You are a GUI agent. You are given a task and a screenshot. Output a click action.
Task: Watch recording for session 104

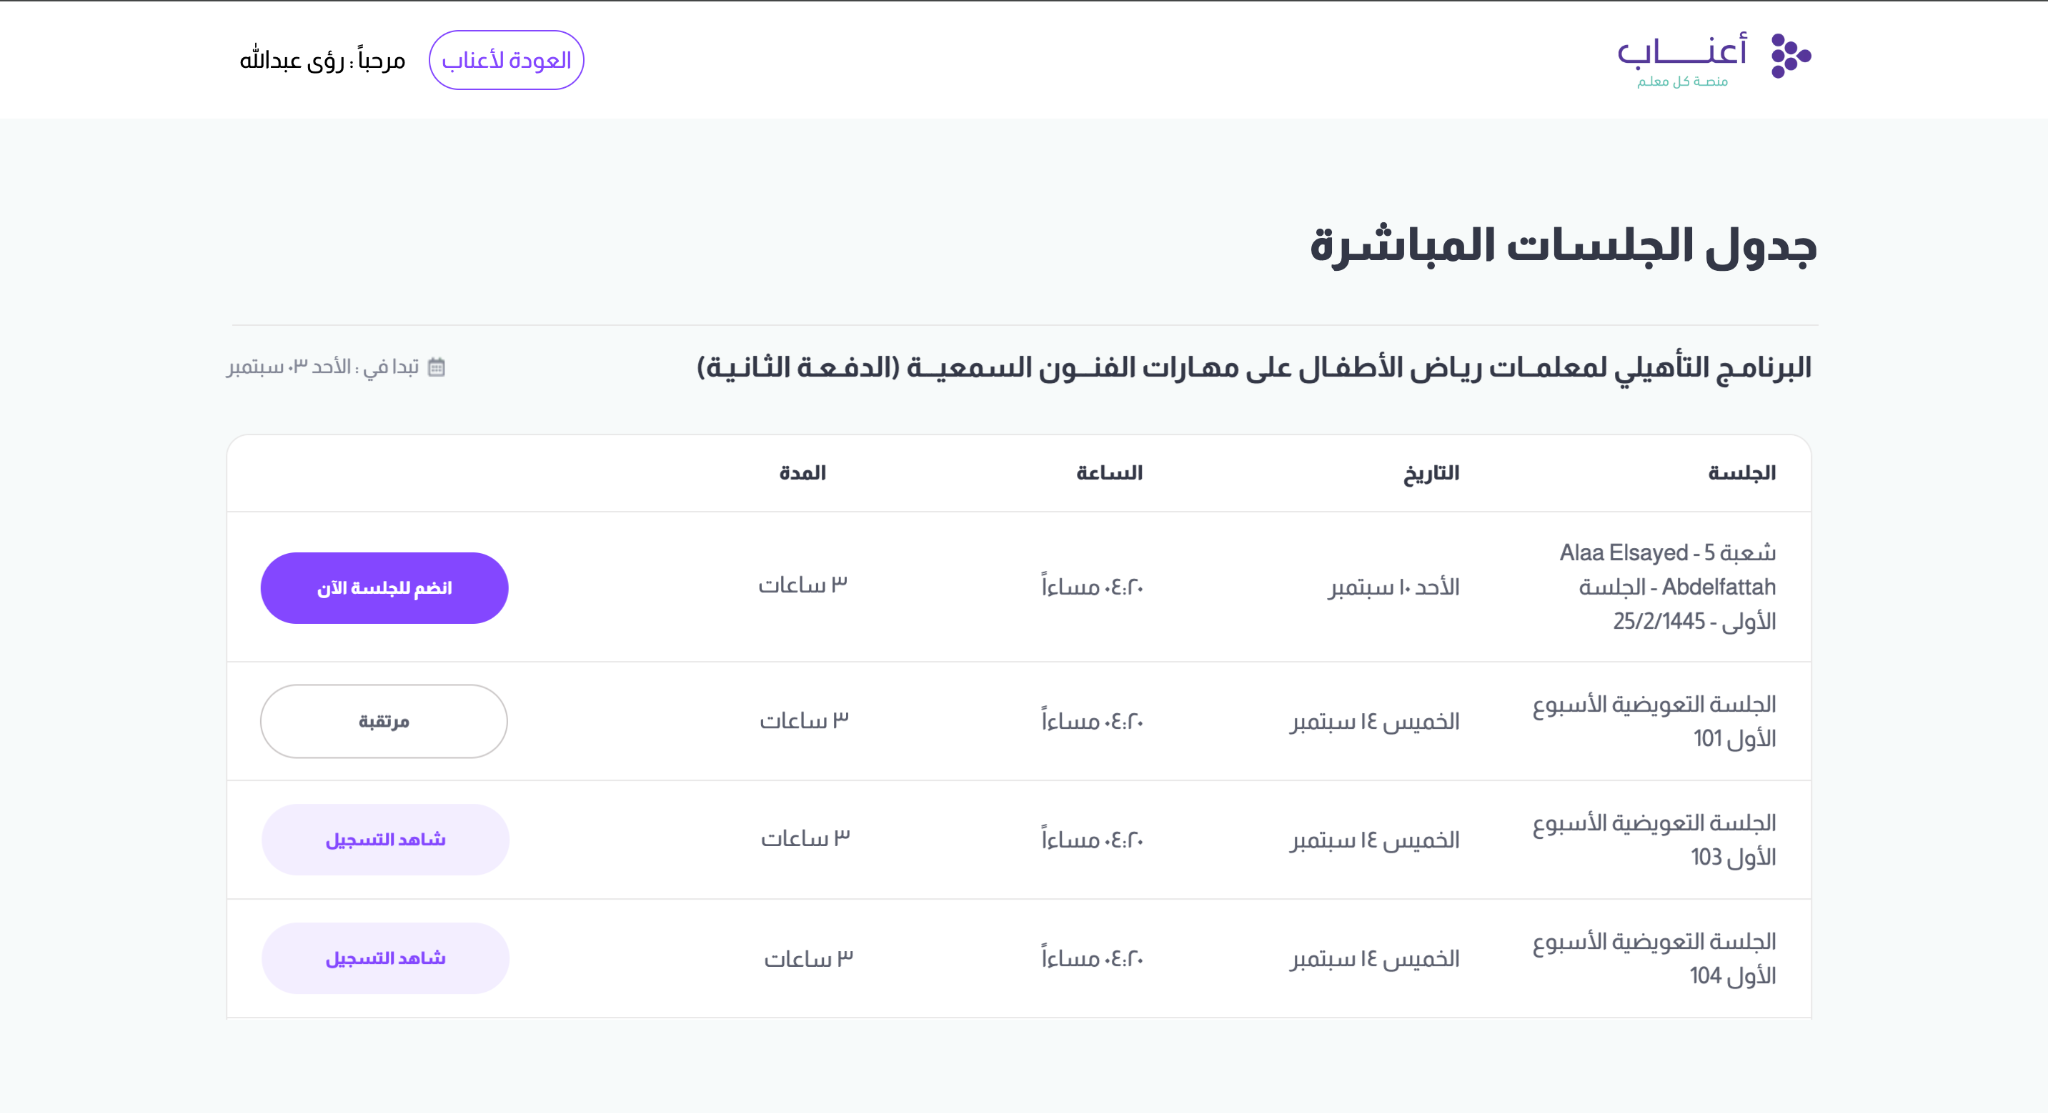pyautogui.click(x=385, y=958)
